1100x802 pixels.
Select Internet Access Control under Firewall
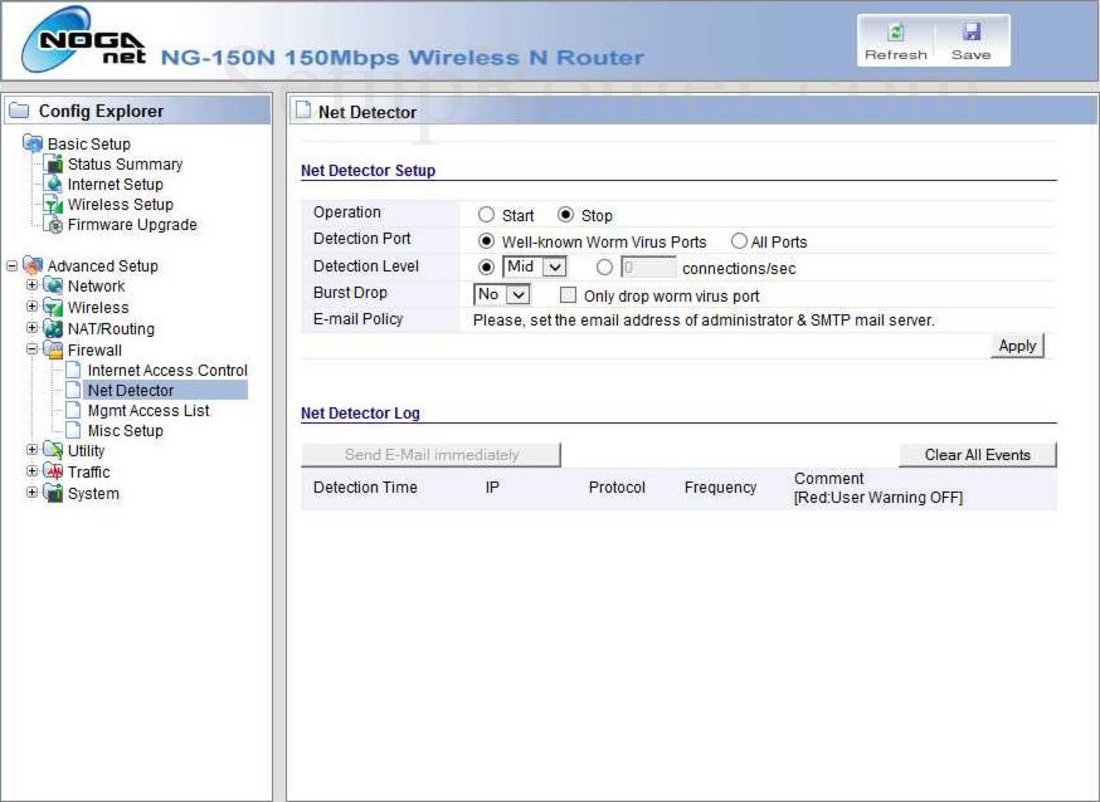(166, 370)
